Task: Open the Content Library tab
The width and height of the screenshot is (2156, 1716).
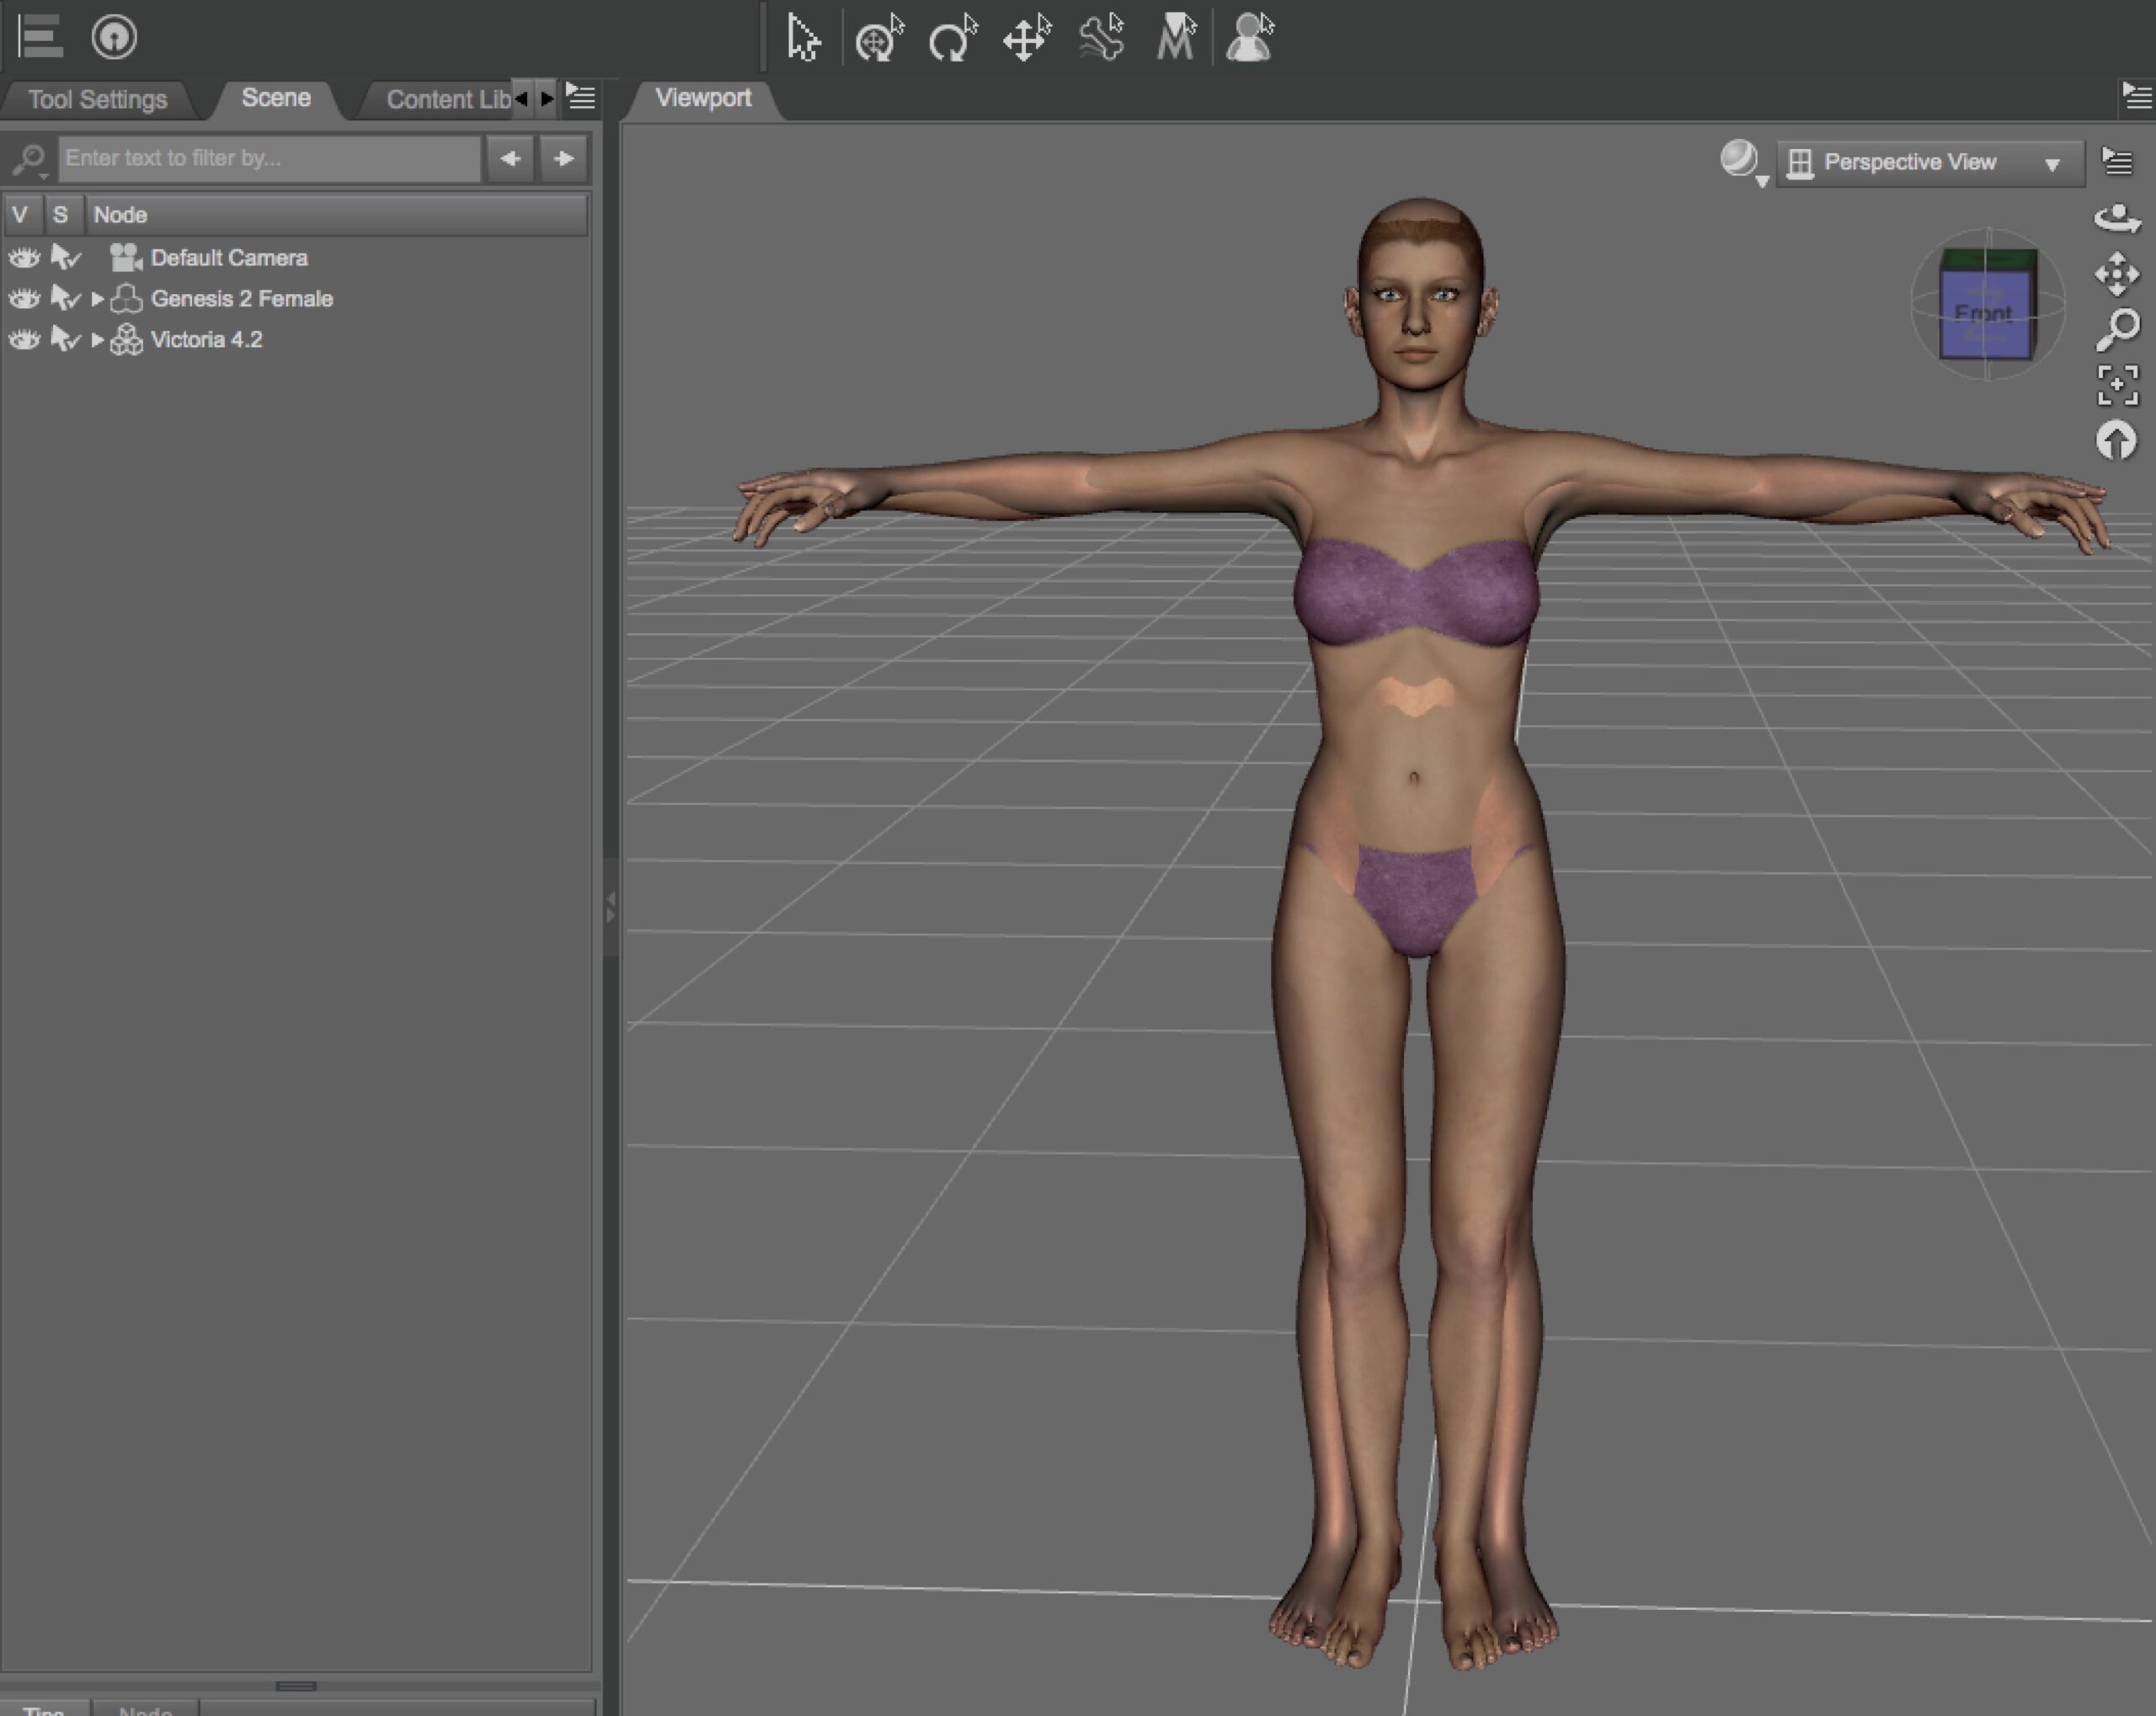Action: pyautogui.click(x=446, y=100)
